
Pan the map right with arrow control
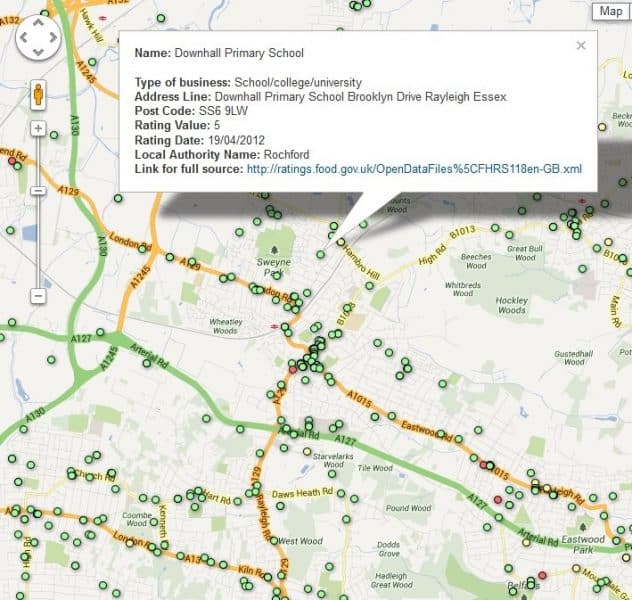click(53, 39)
